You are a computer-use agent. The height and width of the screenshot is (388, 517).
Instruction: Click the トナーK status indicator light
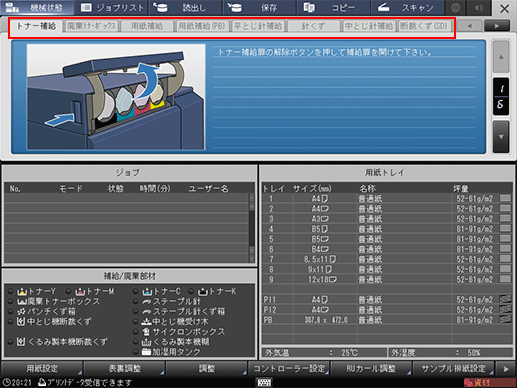coord(191,292)
